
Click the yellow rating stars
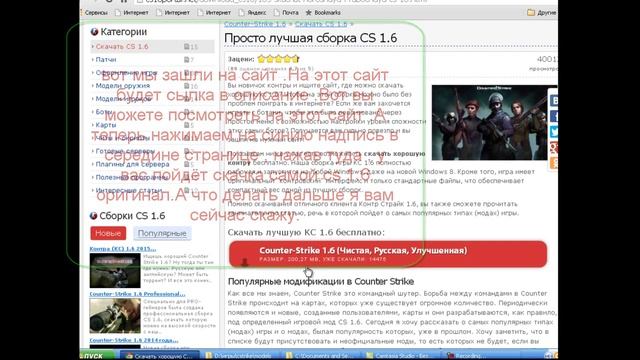(278, 59)
